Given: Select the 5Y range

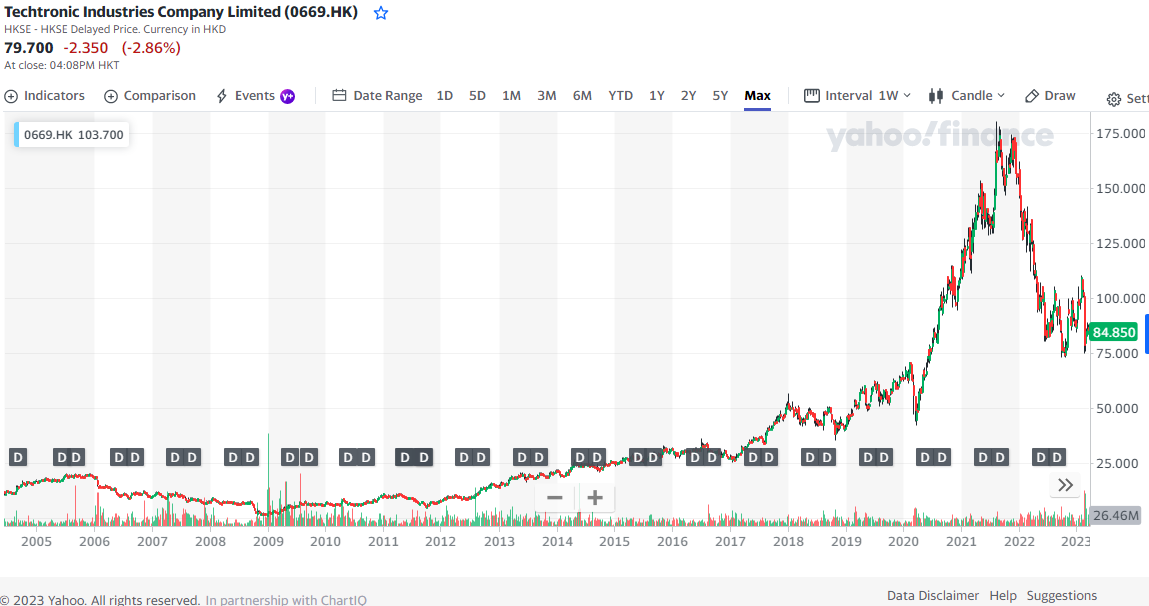Looking at the screenshot, I should pyautogui.click(x=720, y=96).
